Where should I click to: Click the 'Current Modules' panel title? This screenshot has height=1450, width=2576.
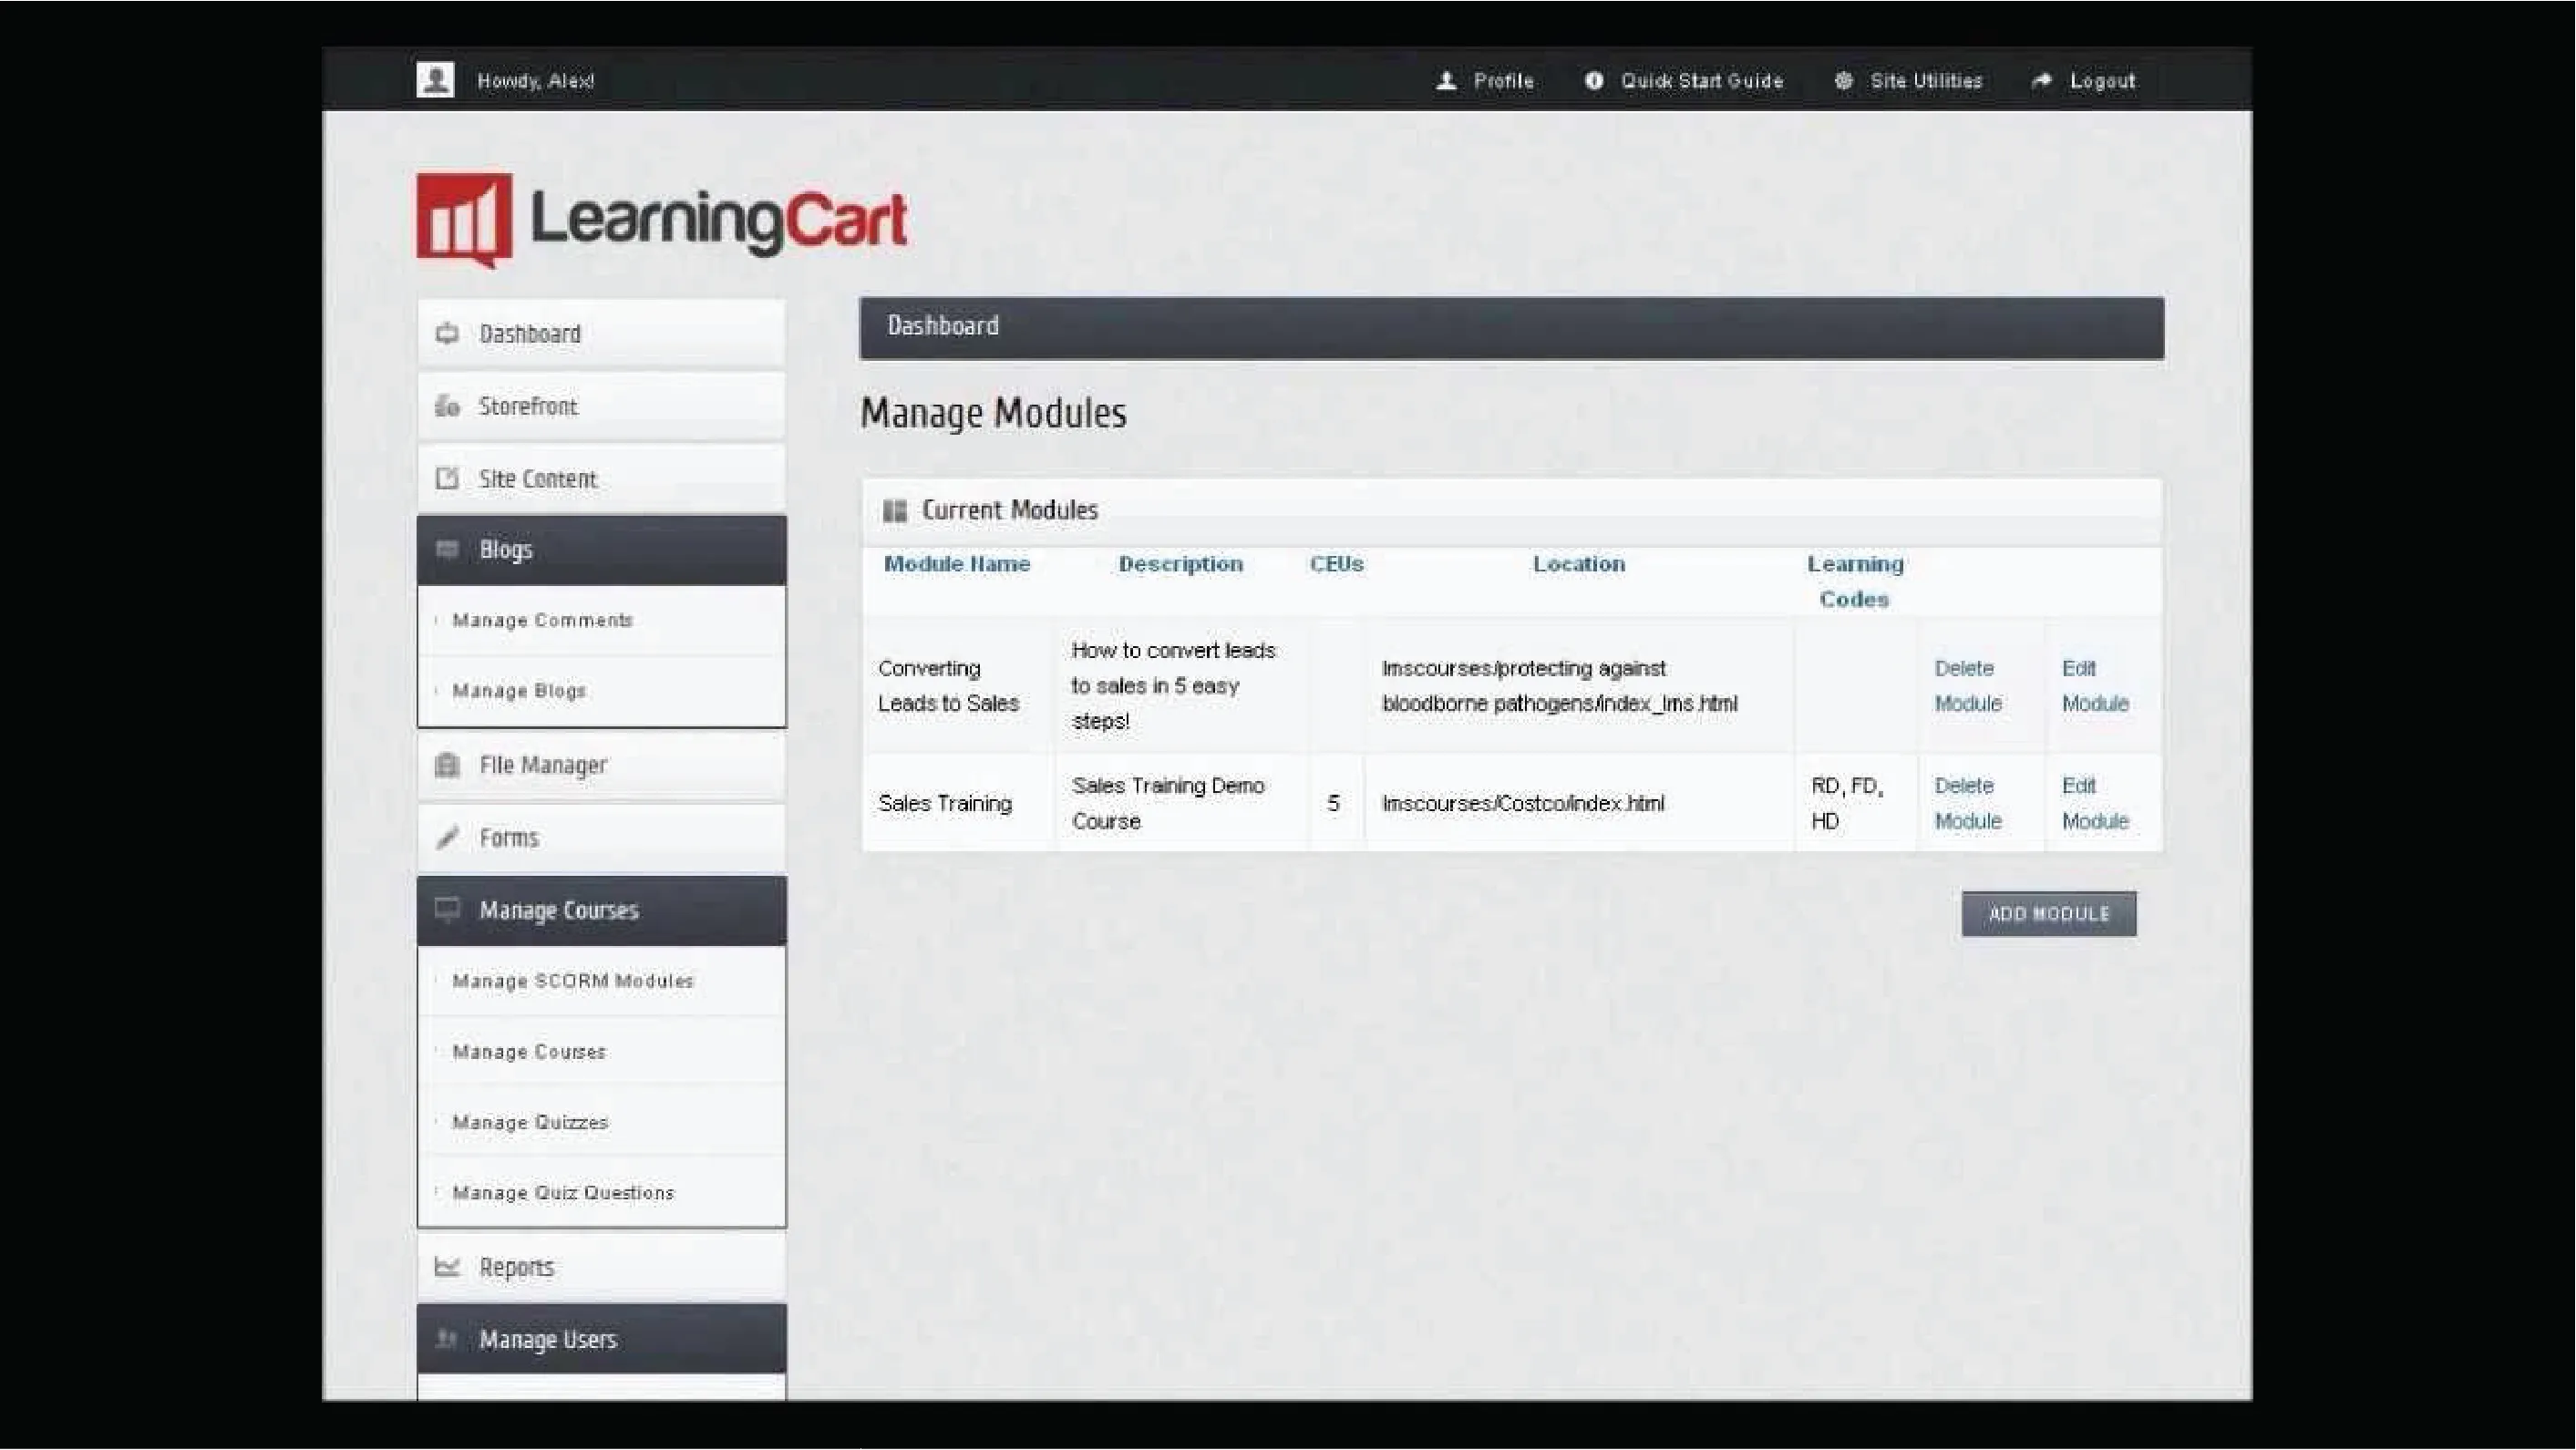tap(1009, 511)
